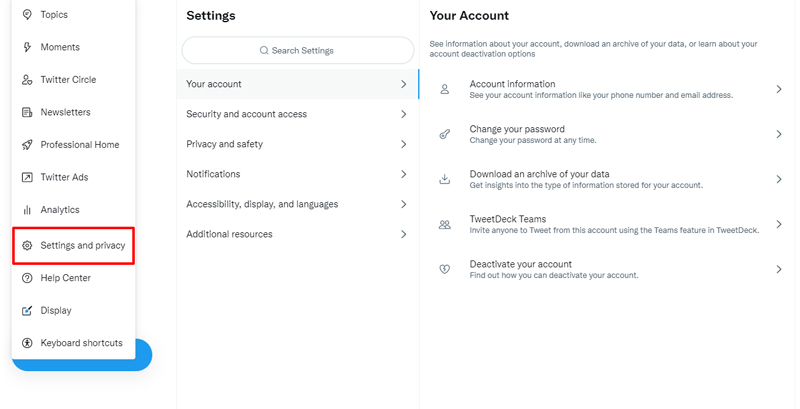Image resolution: width=800 pixels, height=409 pixels.
Task: Click the Professional Home rocket icon
Action: click(x=27, y=145)
